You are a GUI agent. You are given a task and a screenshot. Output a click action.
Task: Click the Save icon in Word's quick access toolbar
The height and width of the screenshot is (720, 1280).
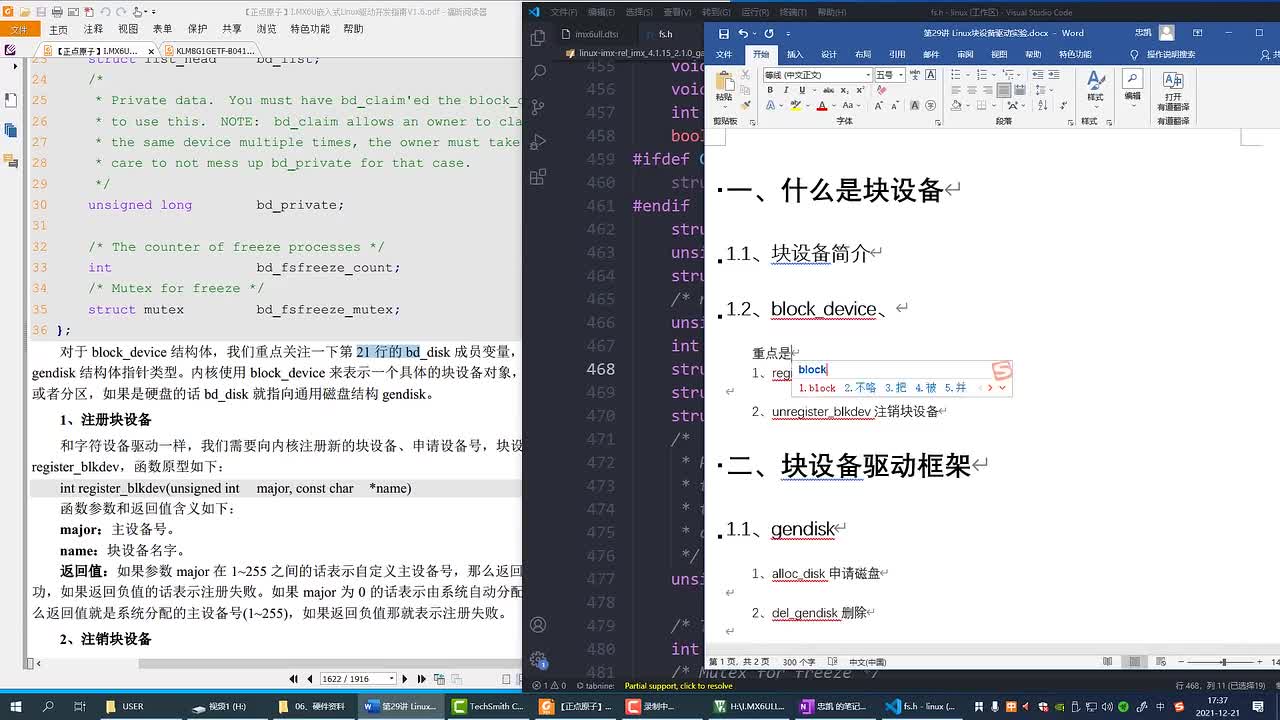click(x=724, y=33)
